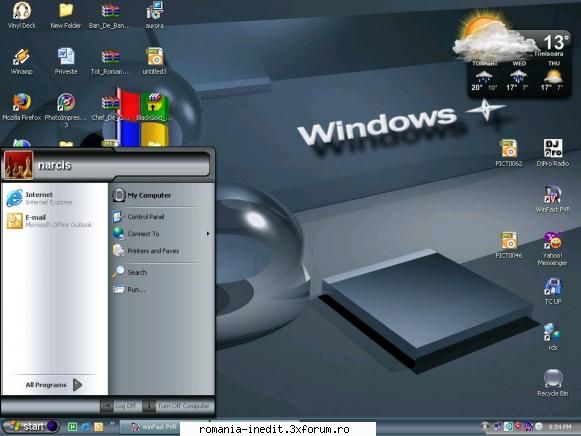Image resolution: width=581 pixels, height=436 pixels.
Task: Open the Priveste Word document
Action: click(x=66, y=61)
